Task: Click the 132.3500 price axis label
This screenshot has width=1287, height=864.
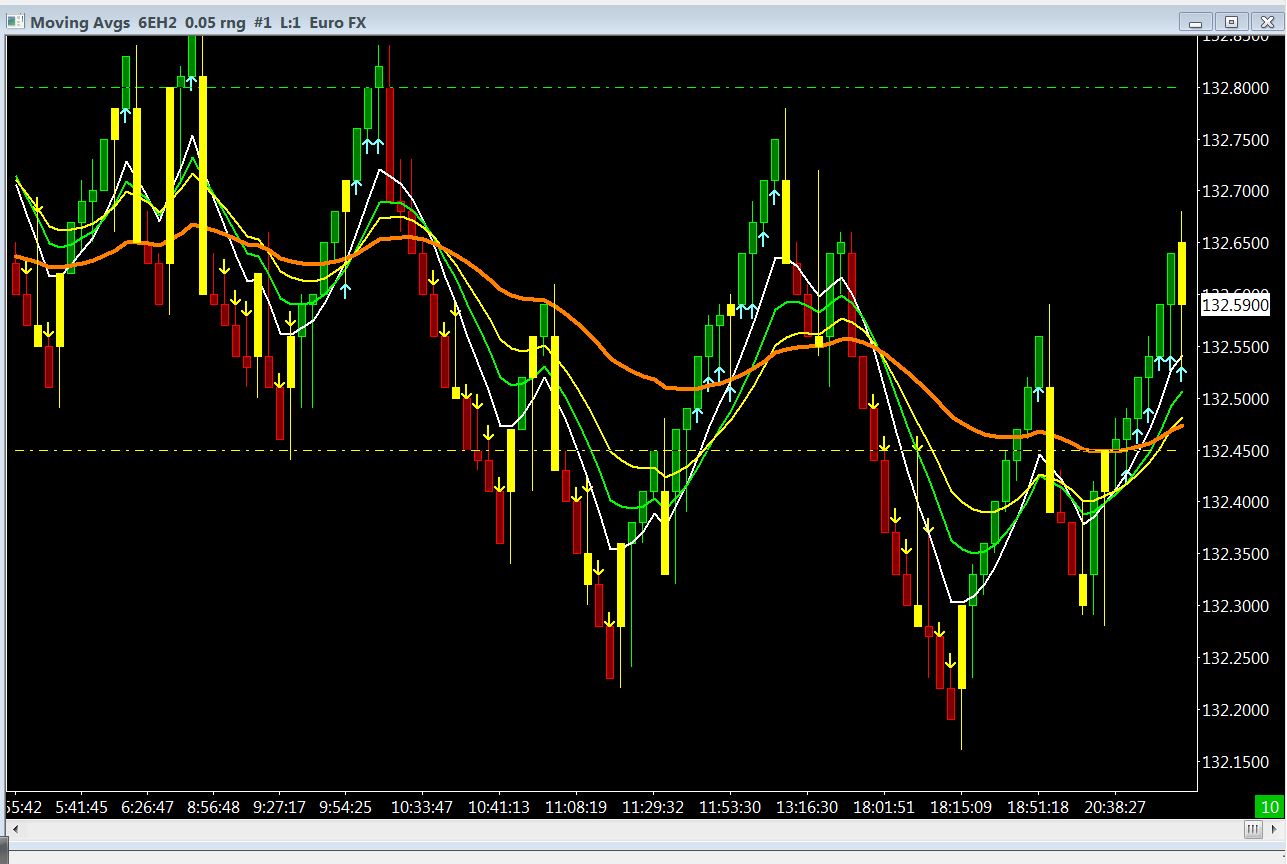Action: [x=1235, y=554]
